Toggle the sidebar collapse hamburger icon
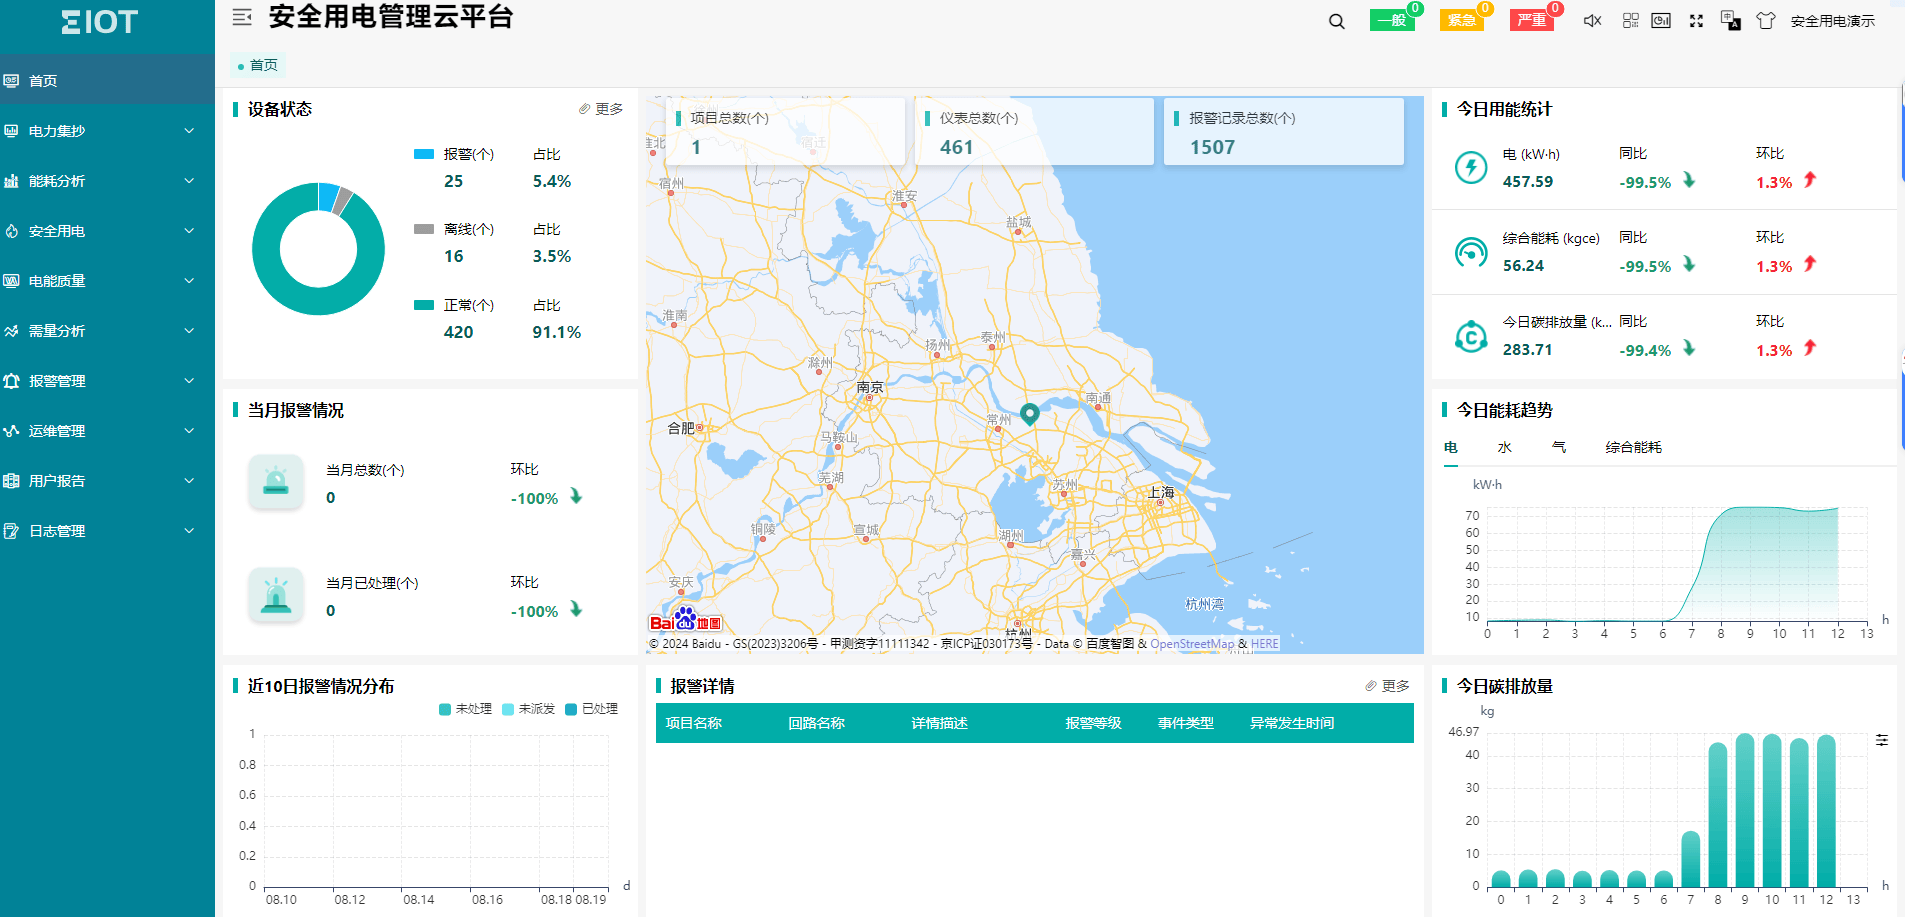 (242, 18)
